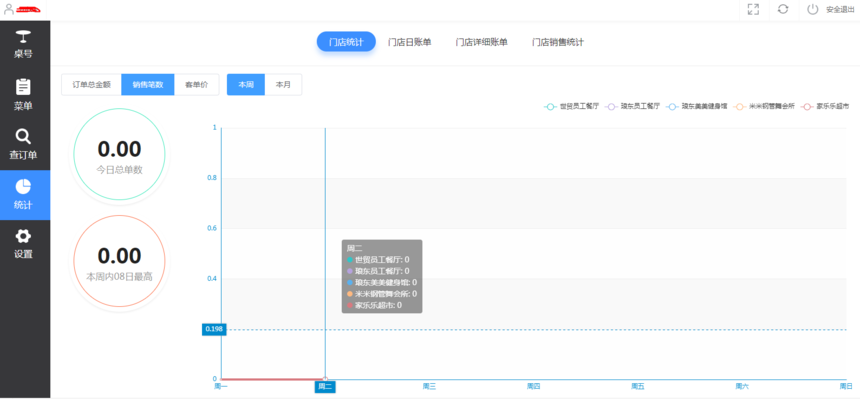This screenshot has height=399, width=860.
Task: Click the power icon to log out
Action: [813, 9]
